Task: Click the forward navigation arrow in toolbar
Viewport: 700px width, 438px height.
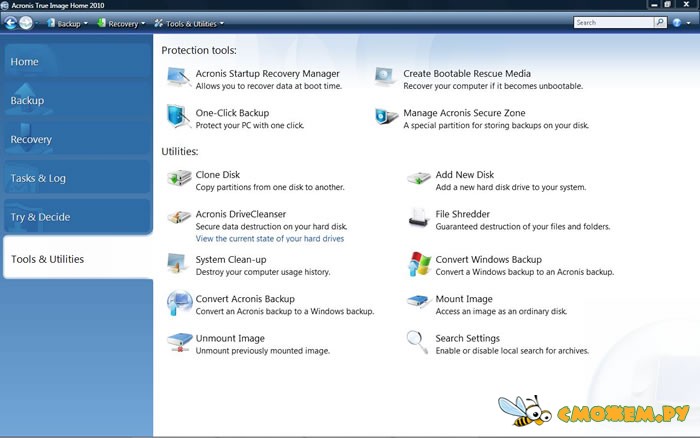Action: pos(26,23)
